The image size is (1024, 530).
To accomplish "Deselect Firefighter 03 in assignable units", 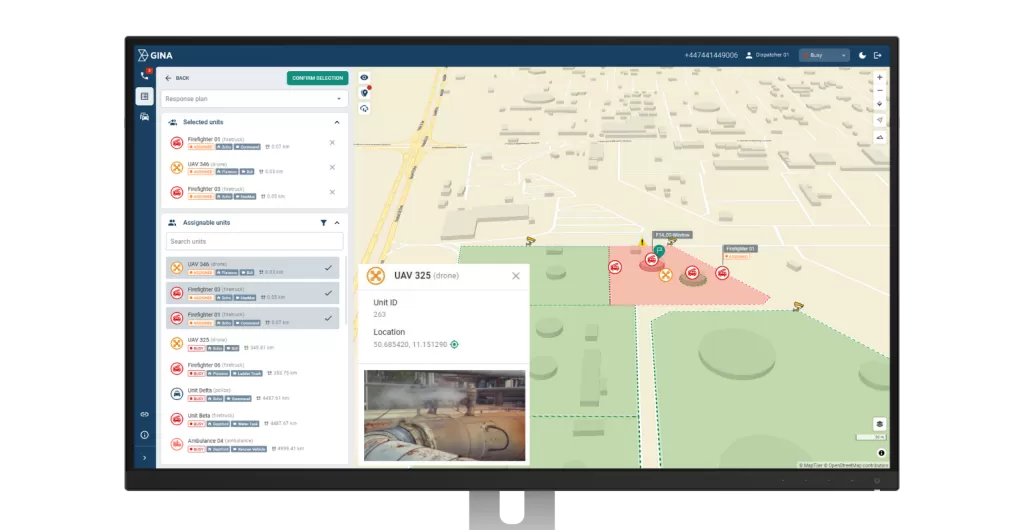I will 253,293.
